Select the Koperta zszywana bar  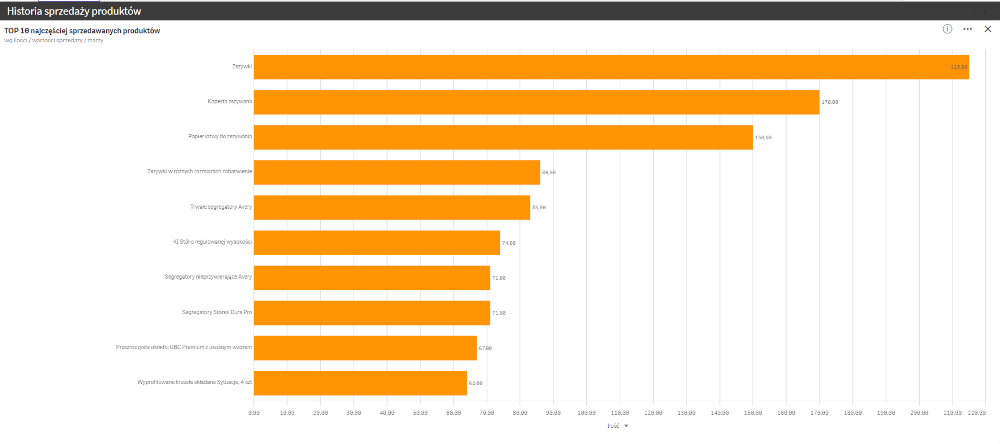coord(536,102)
